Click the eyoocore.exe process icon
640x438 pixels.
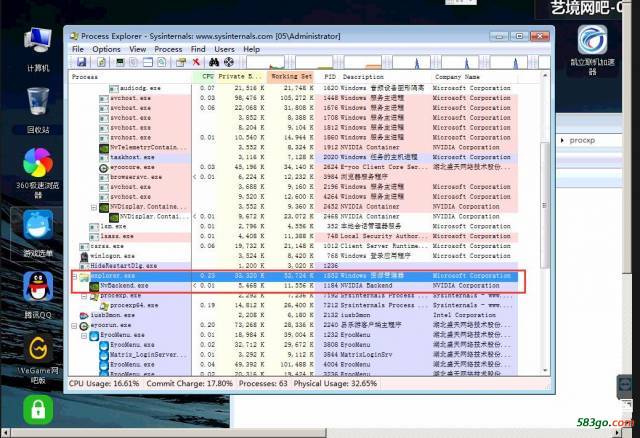[104, 167]
